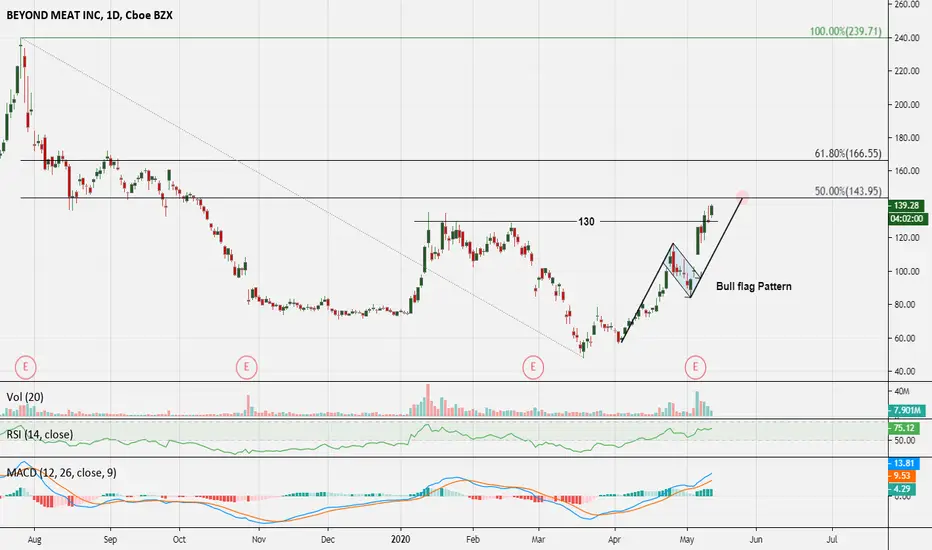Click the 200.00 price axis label
The image size is (932, 550).
pyautogui.click(x=907, y=105)
